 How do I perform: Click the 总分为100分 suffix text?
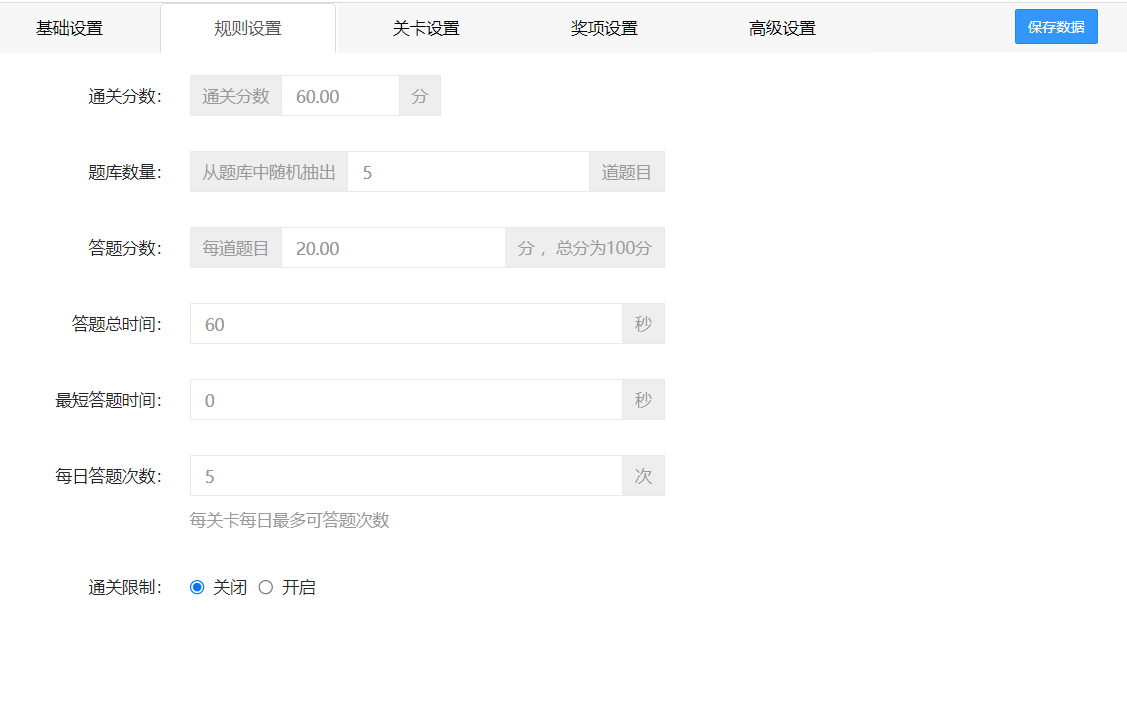click(x=604, y=248)
